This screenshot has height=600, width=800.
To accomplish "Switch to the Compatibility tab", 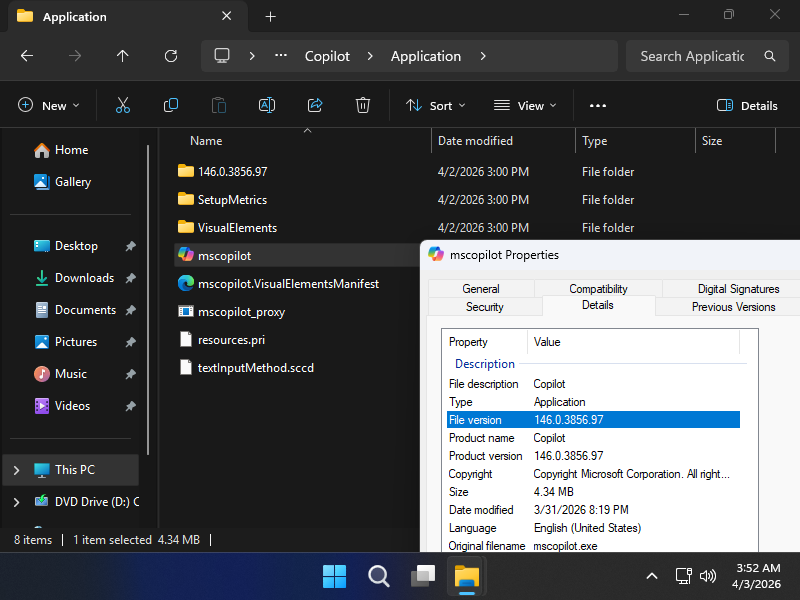I will coord(598,289).
